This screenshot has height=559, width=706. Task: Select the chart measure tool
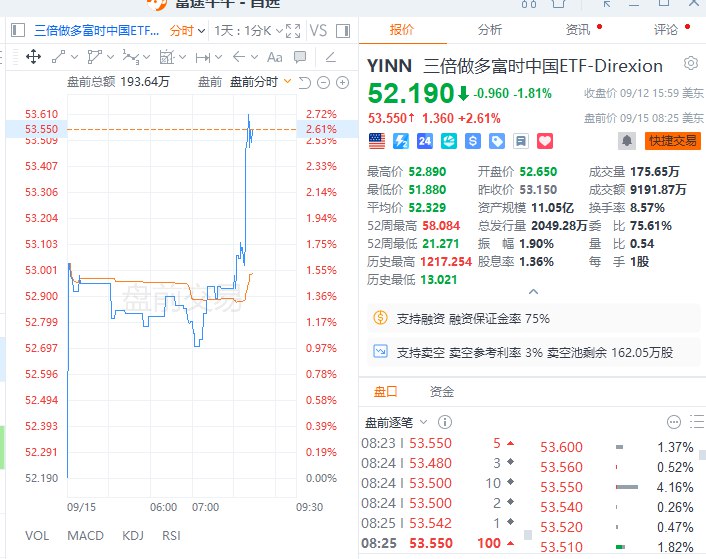167,57
